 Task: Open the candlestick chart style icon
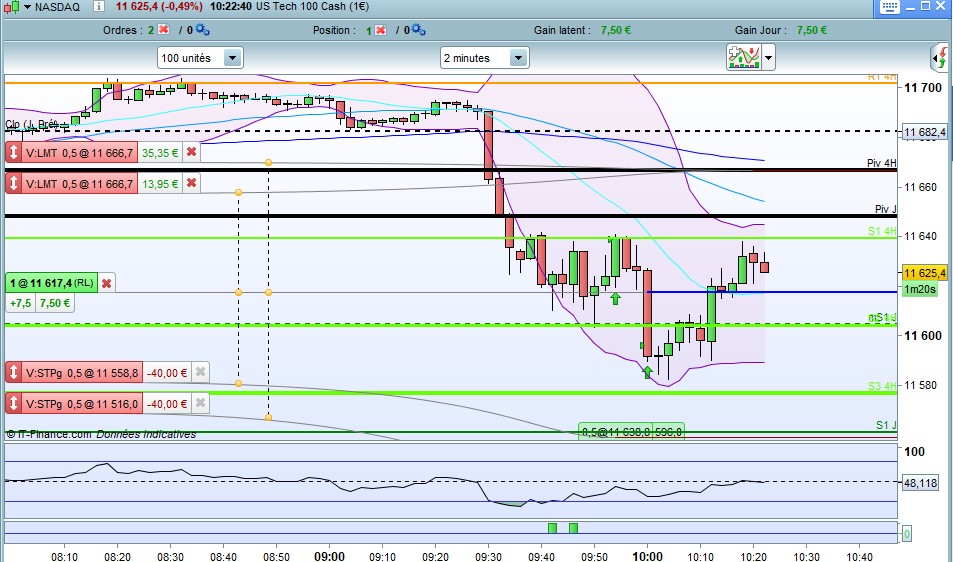[12, 7]
